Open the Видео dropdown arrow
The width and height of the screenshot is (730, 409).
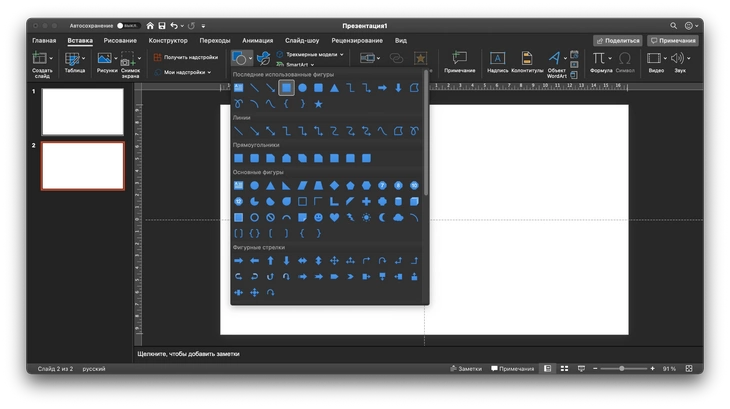[665, 58]
